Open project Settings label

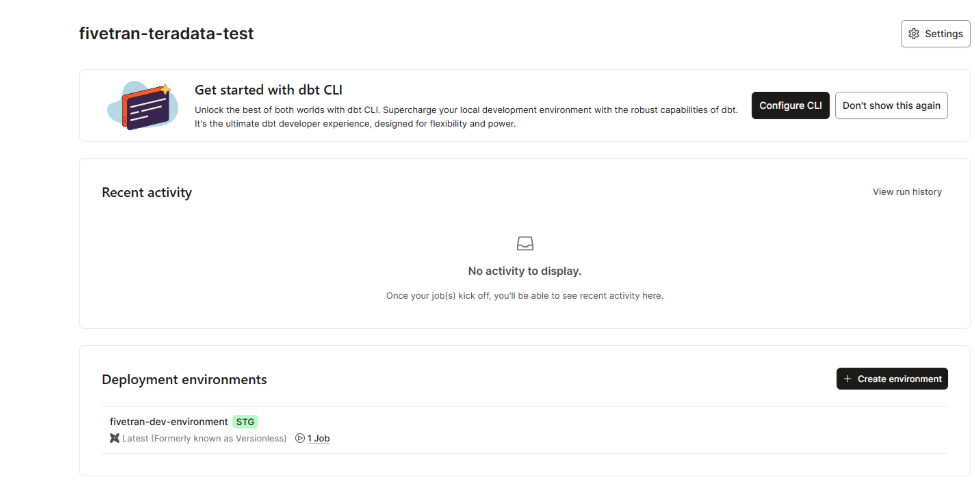(943, 34)
